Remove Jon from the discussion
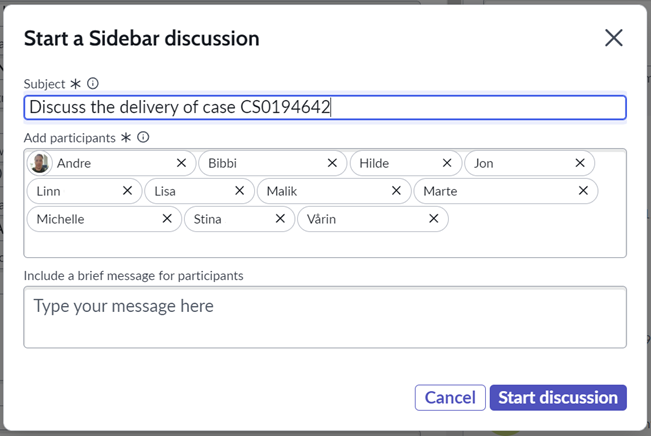Image resolution: width=651 pixels, height=436 pixels. pos(580,163)
